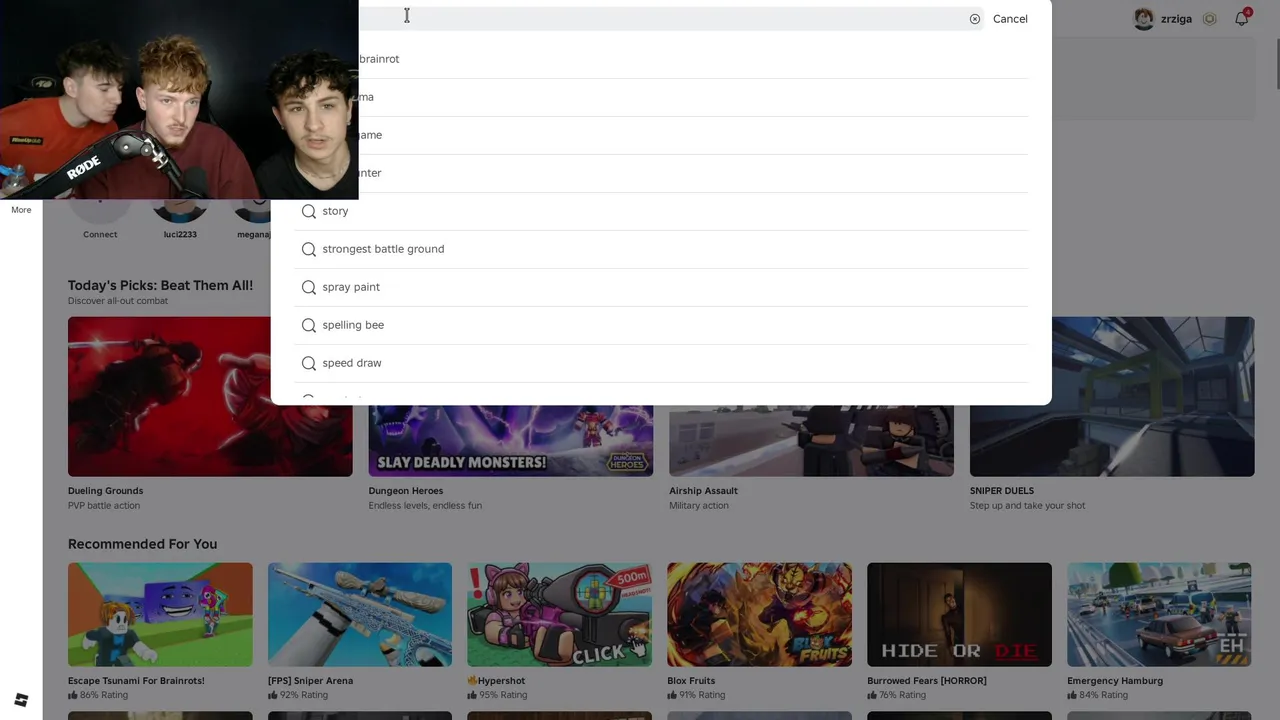Open Airship Assault game thumbnail
This screenshot has width=1280, height=720.
tap(811, 440)
